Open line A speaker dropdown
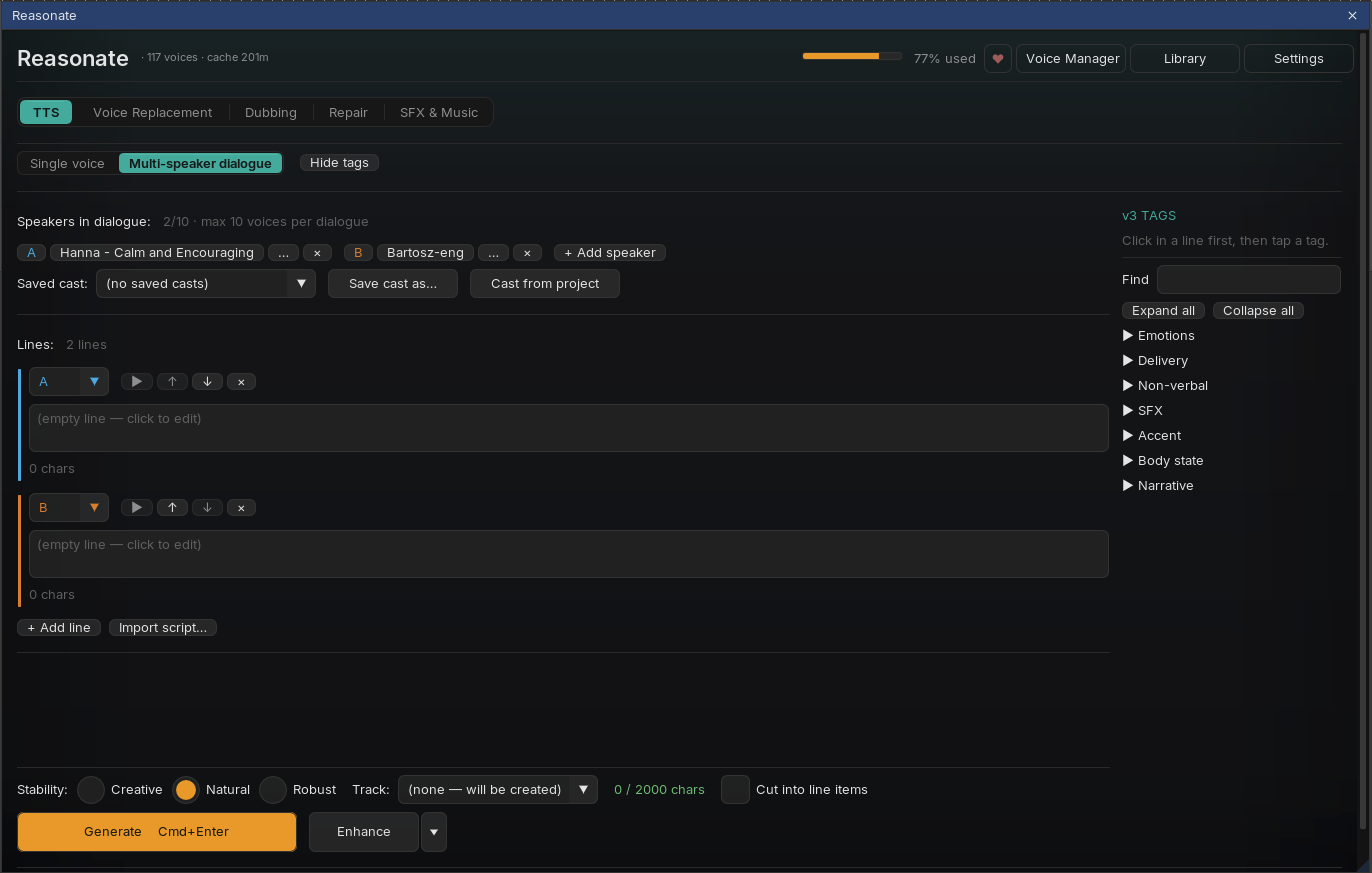 (x=69, y=382)
